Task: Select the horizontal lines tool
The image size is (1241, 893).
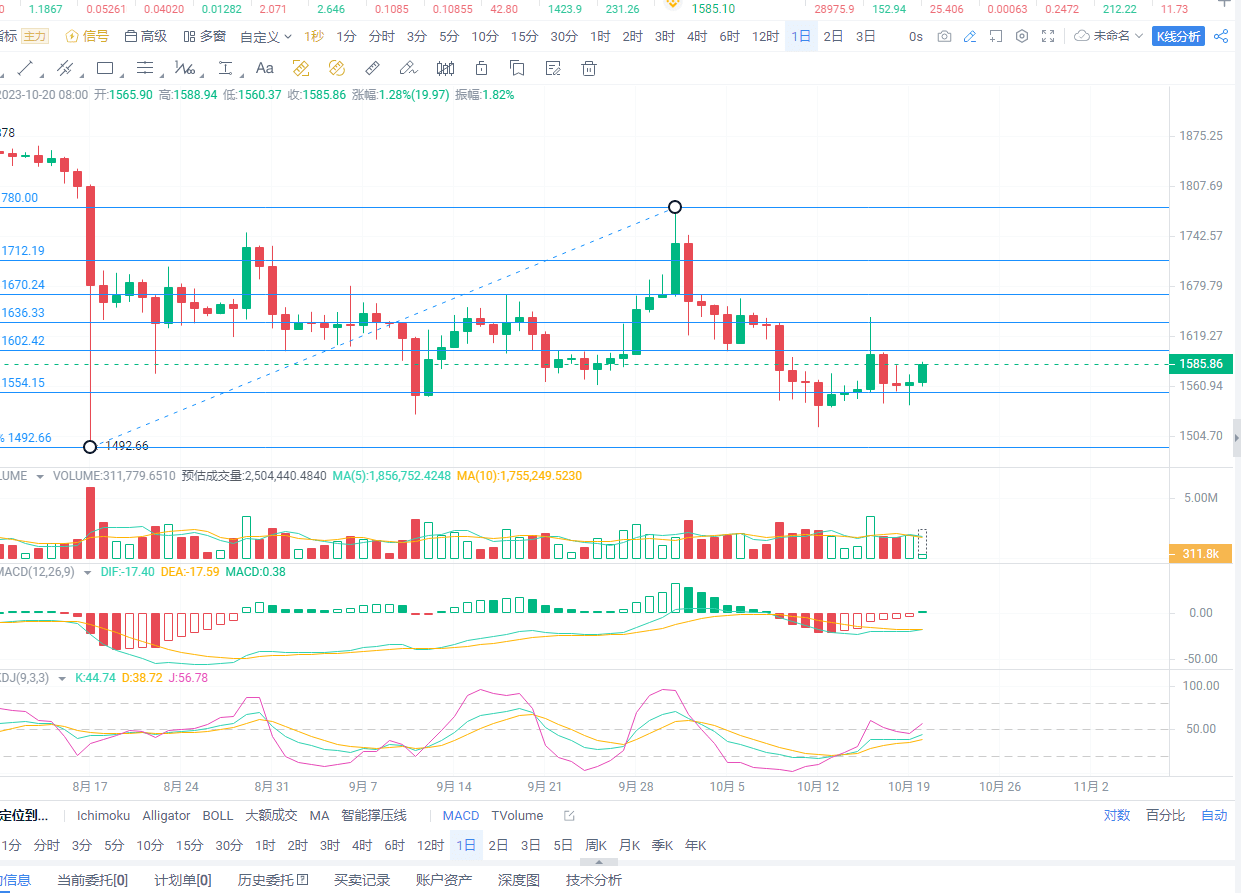Action: pos(145,68)
